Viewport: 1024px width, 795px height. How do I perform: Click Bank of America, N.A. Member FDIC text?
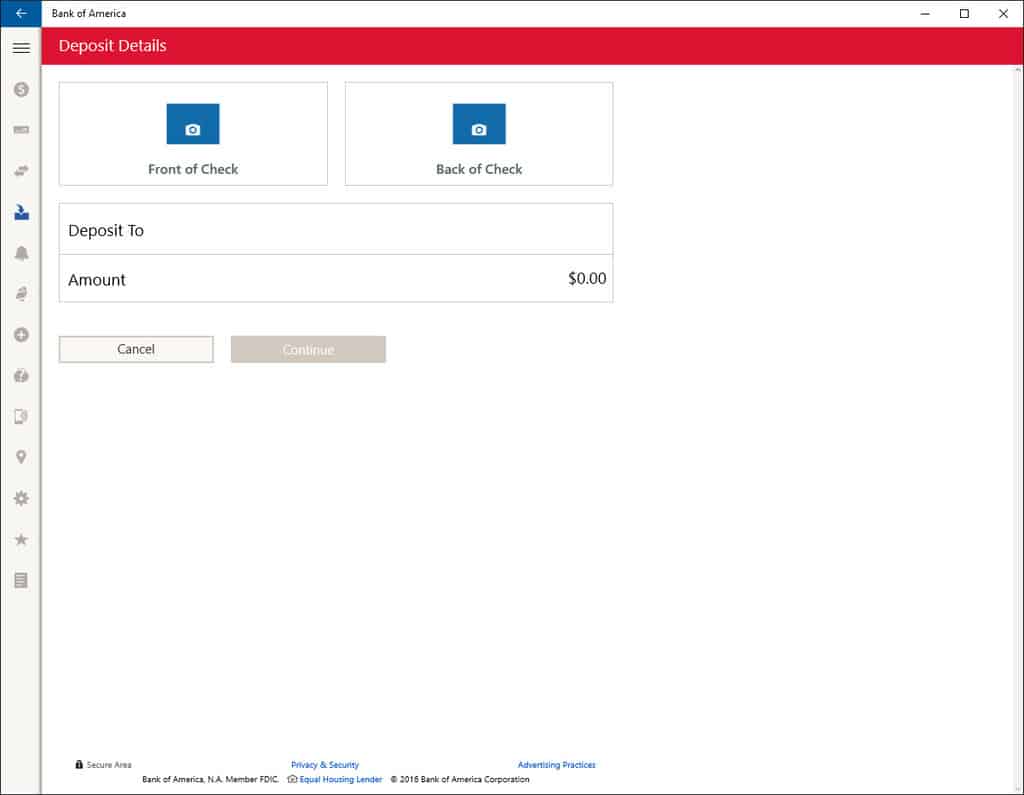[210, 779]
